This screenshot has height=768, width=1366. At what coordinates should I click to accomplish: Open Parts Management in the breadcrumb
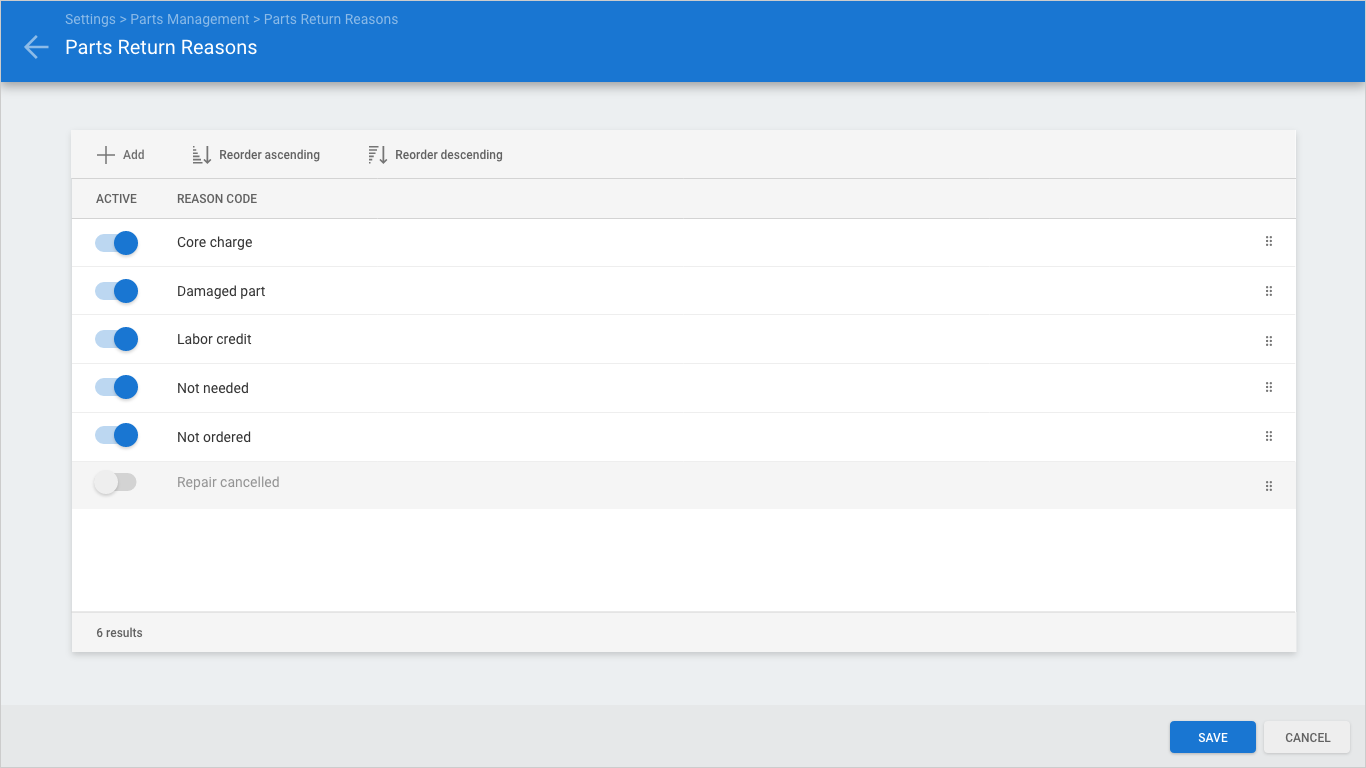click(x=190, y=19)
